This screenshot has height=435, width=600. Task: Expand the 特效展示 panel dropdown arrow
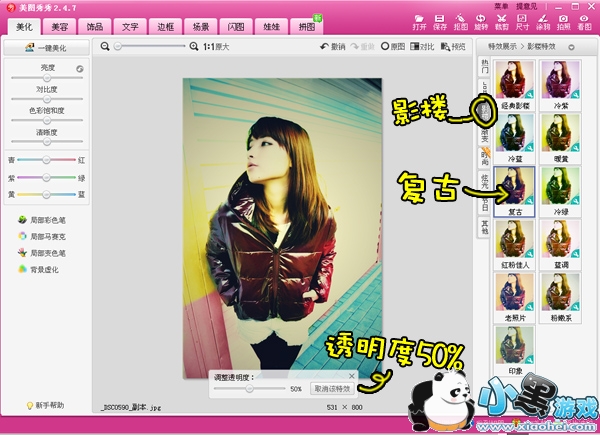coord(571,47)
